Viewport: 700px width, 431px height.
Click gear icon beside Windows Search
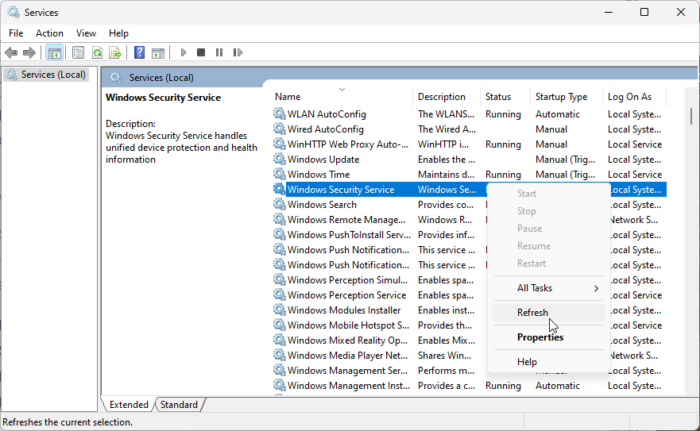[279, 205]
